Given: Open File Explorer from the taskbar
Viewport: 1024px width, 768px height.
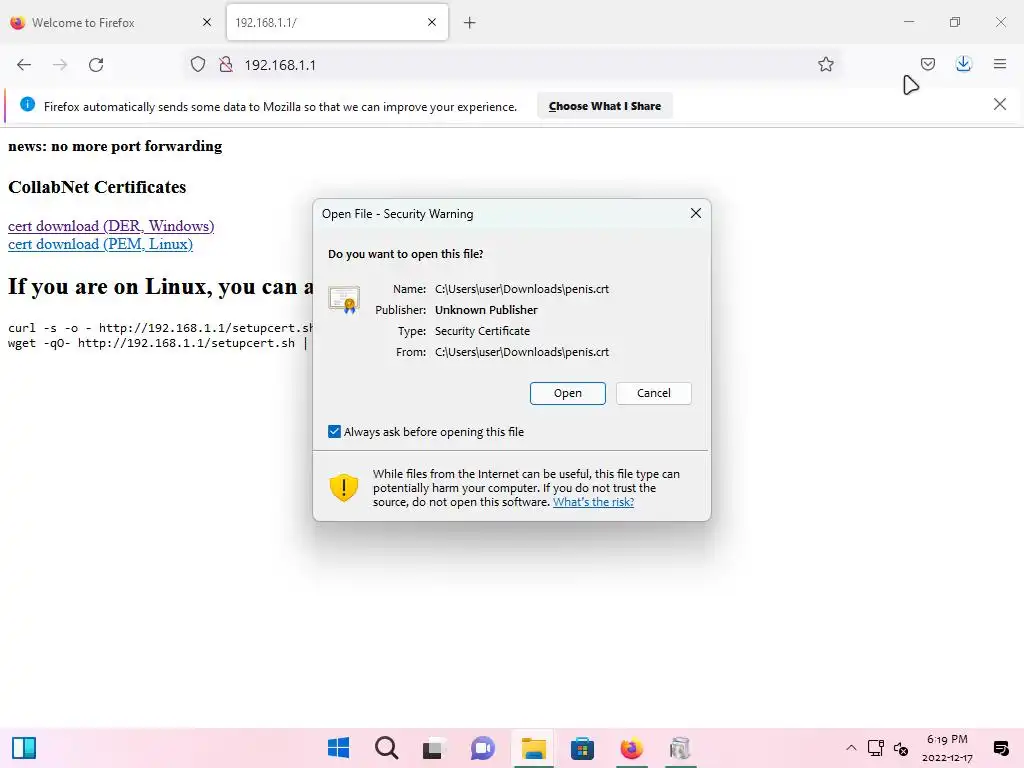Looking at the screenshot, I should point(533,748).
